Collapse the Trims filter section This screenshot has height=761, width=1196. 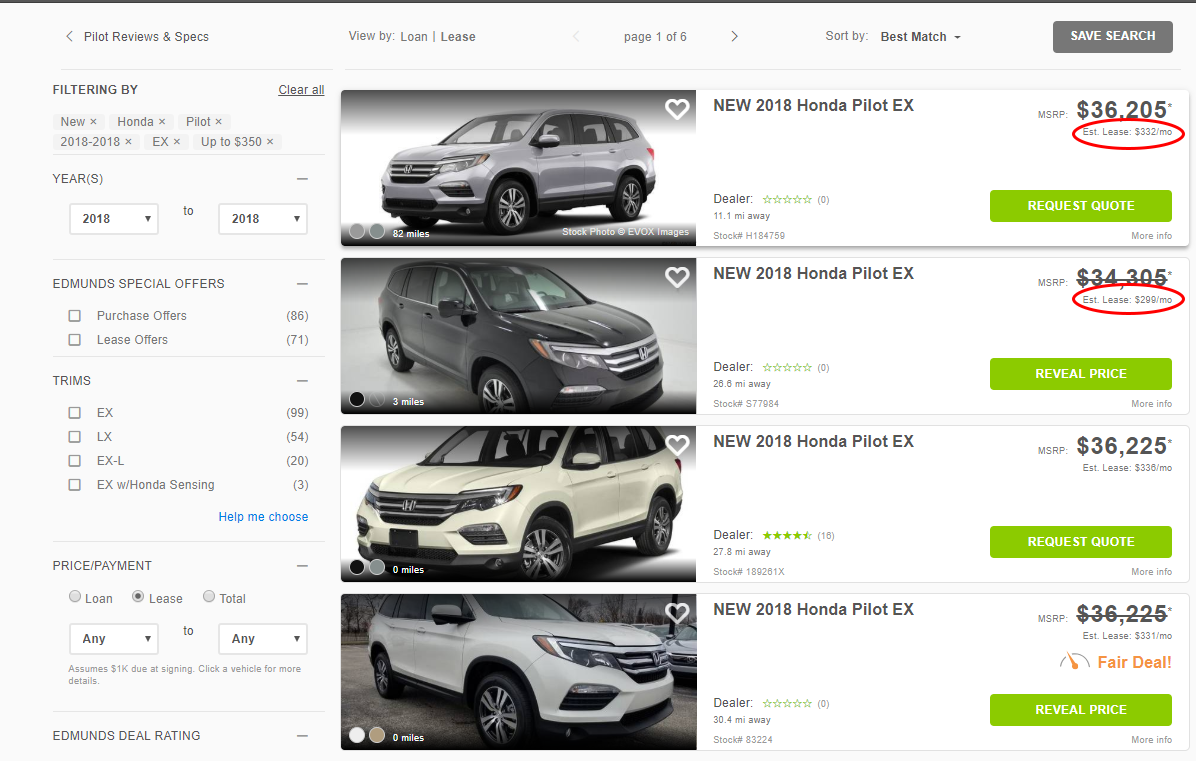pyautogui.click(x=302, y=380)
